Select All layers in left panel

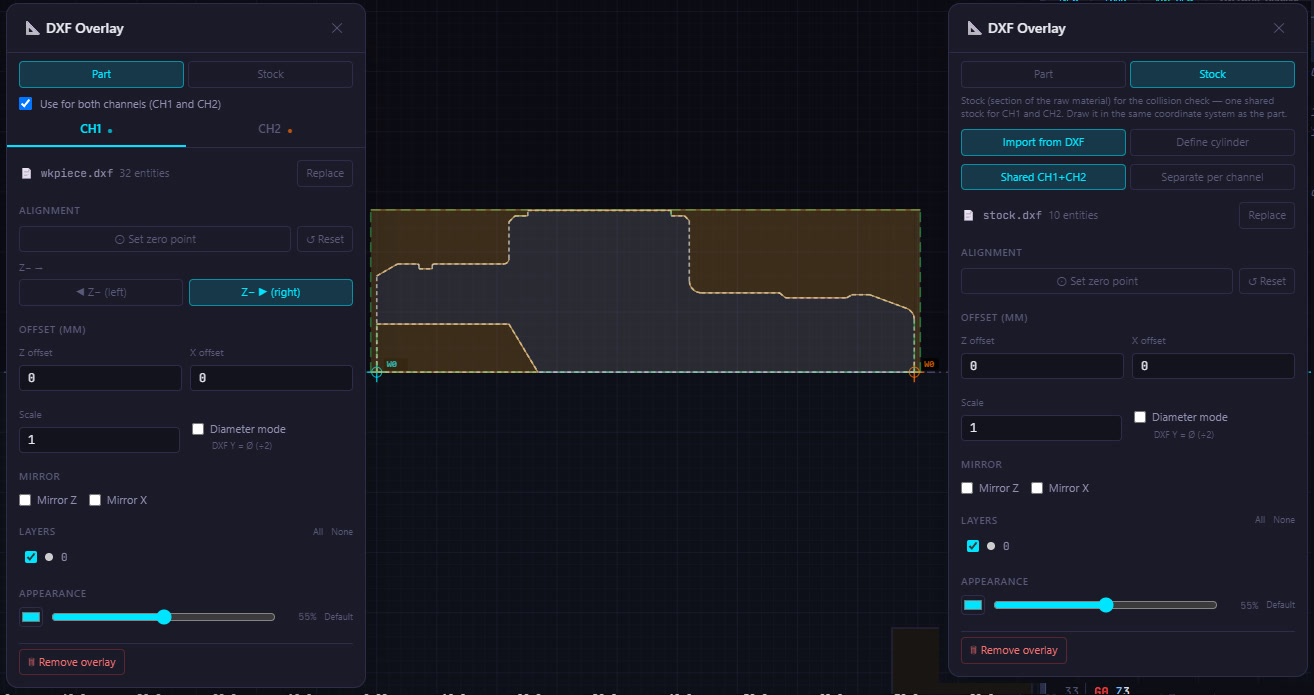[318, 532]
